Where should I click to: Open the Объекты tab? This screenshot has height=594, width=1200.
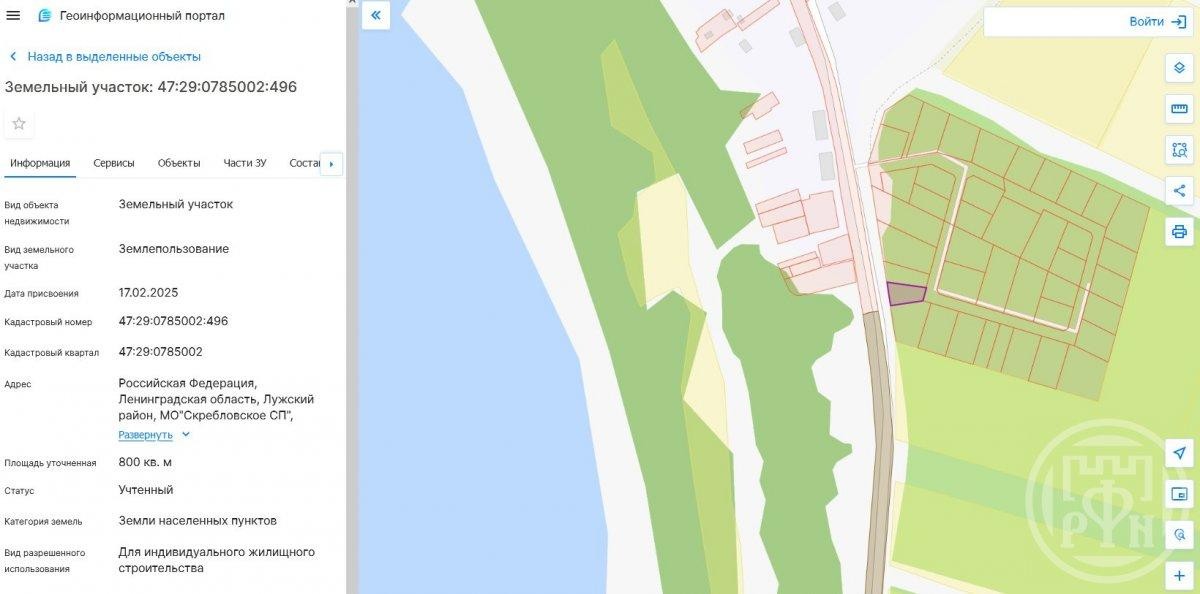179,163
